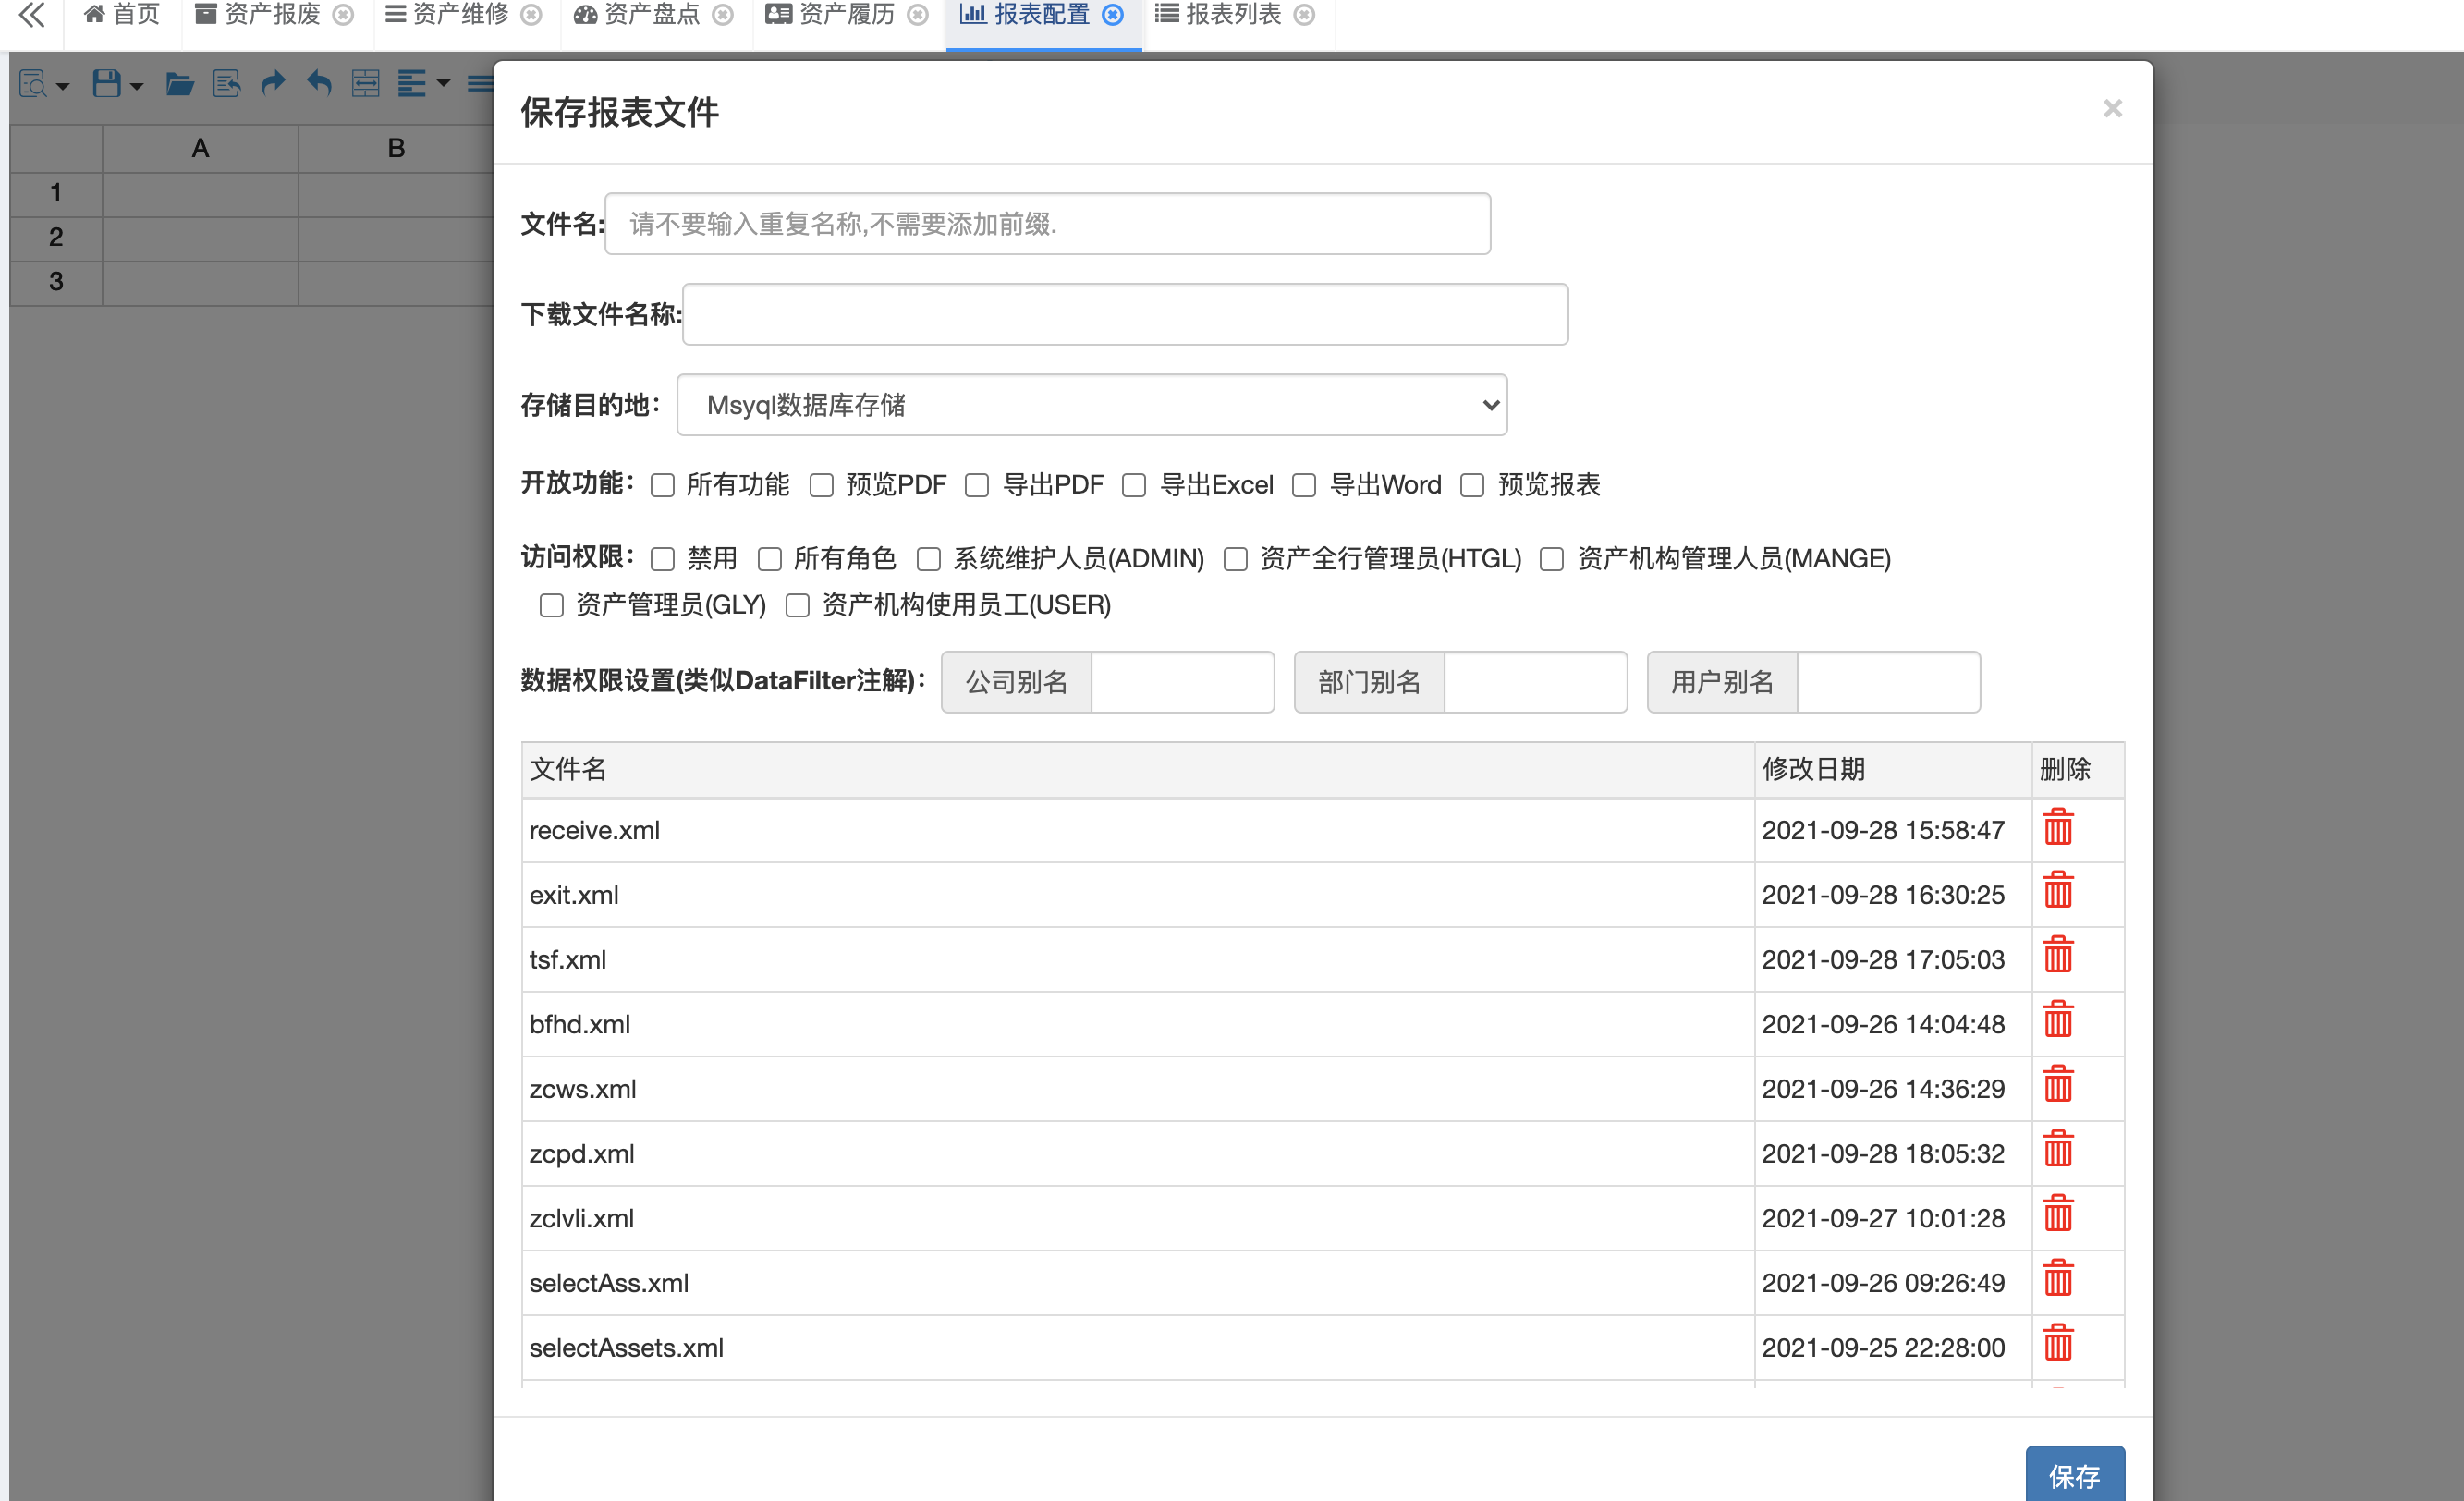
Task: Switch to the 首页 tab
Action: pos(122,15)
